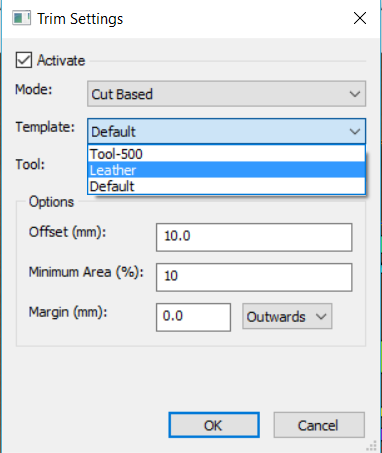The width and height of the screenshot is (382, 453).
Task: Click the Template dropdown chevron arrow
Action: click(x=355, y=131)
